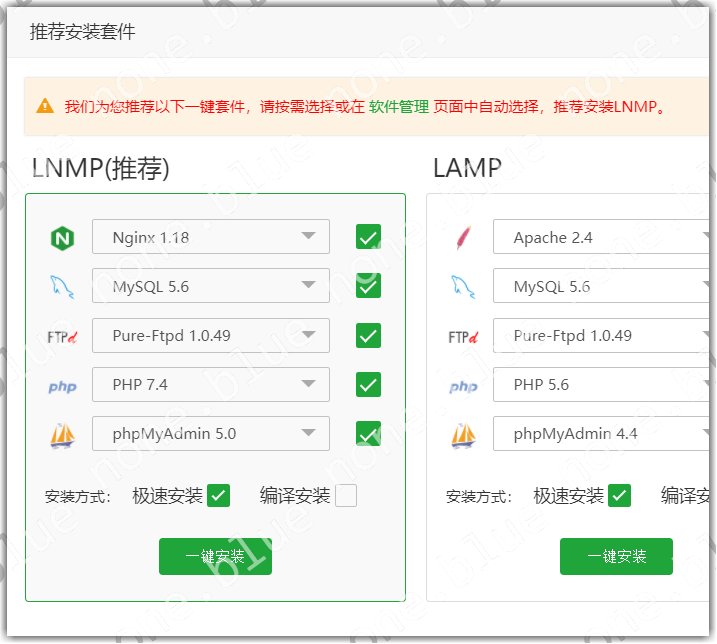Open the Nginx 1.18 version dropdown
Viewport: 717px width, 644px height.
click(x=211, y=237)
